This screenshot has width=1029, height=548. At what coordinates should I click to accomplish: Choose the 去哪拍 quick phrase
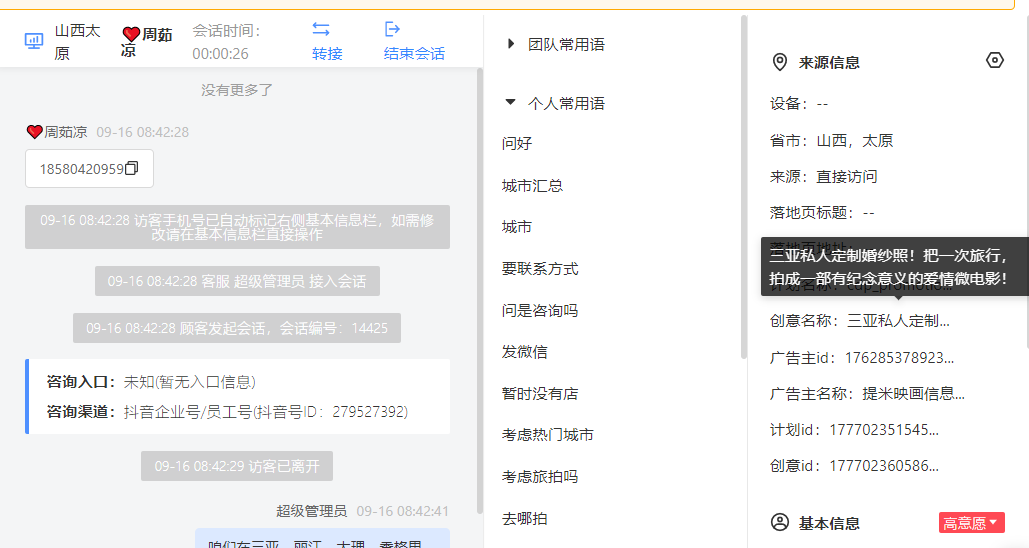click(524, 519)
